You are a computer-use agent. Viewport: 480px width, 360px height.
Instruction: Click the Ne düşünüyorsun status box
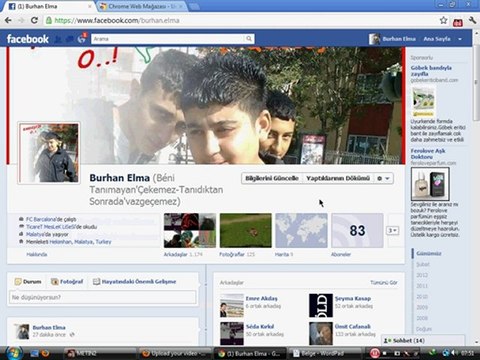click(102, 297)
